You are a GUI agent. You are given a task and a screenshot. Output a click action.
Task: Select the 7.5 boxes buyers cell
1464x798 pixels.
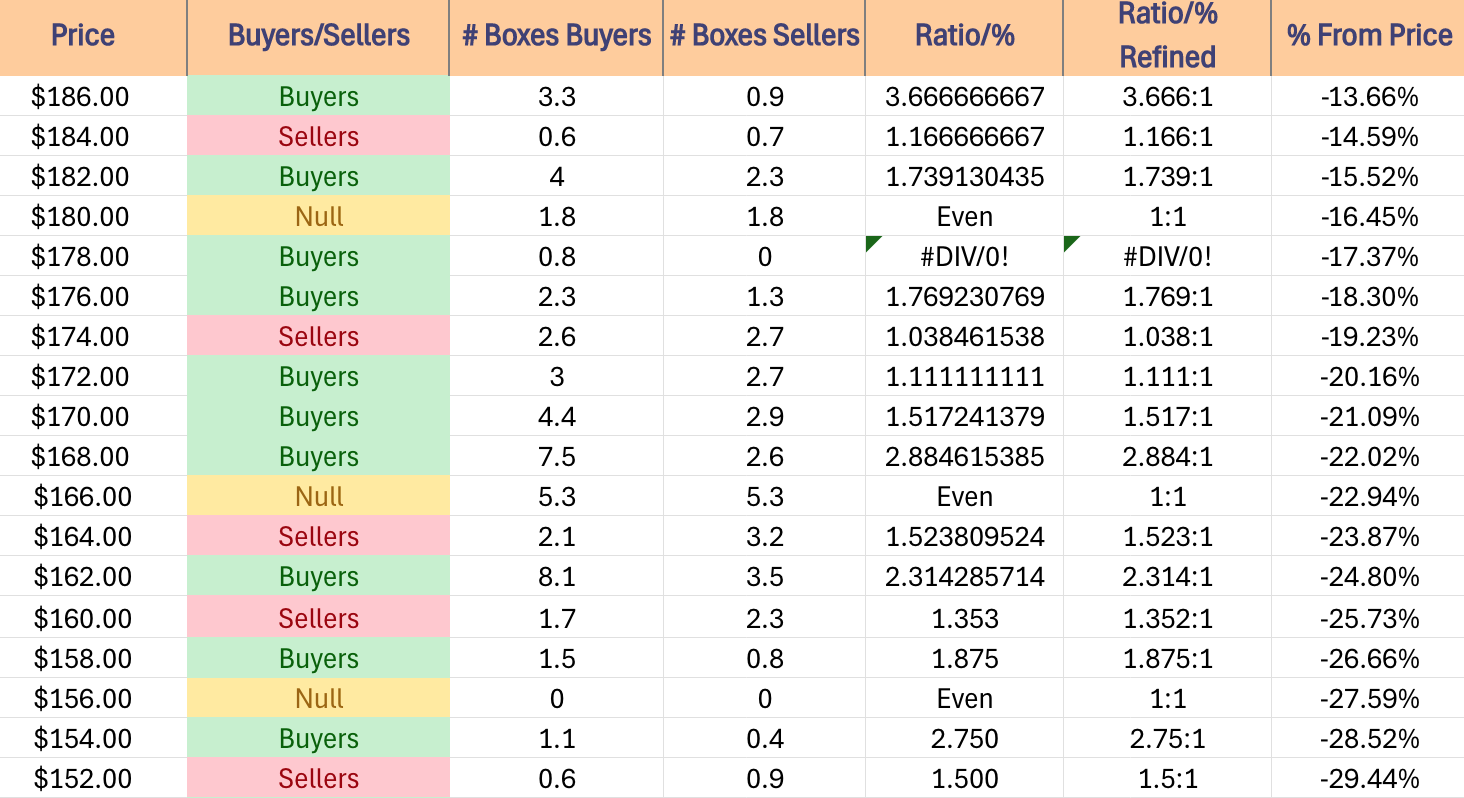click(x=556, y=457)
